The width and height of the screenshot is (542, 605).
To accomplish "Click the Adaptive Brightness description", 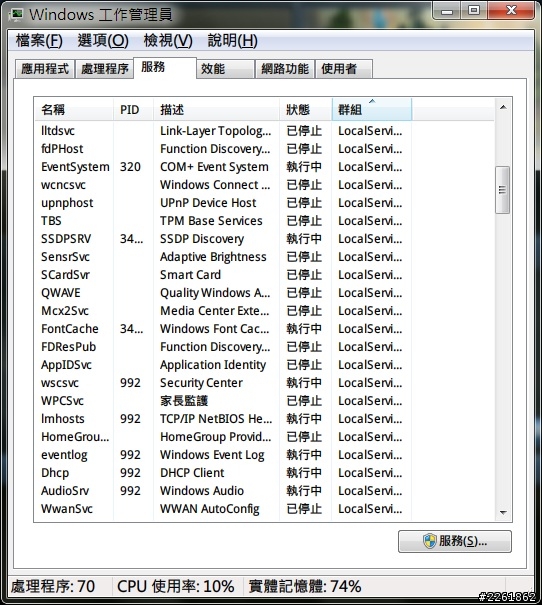I will pos(213,257).
